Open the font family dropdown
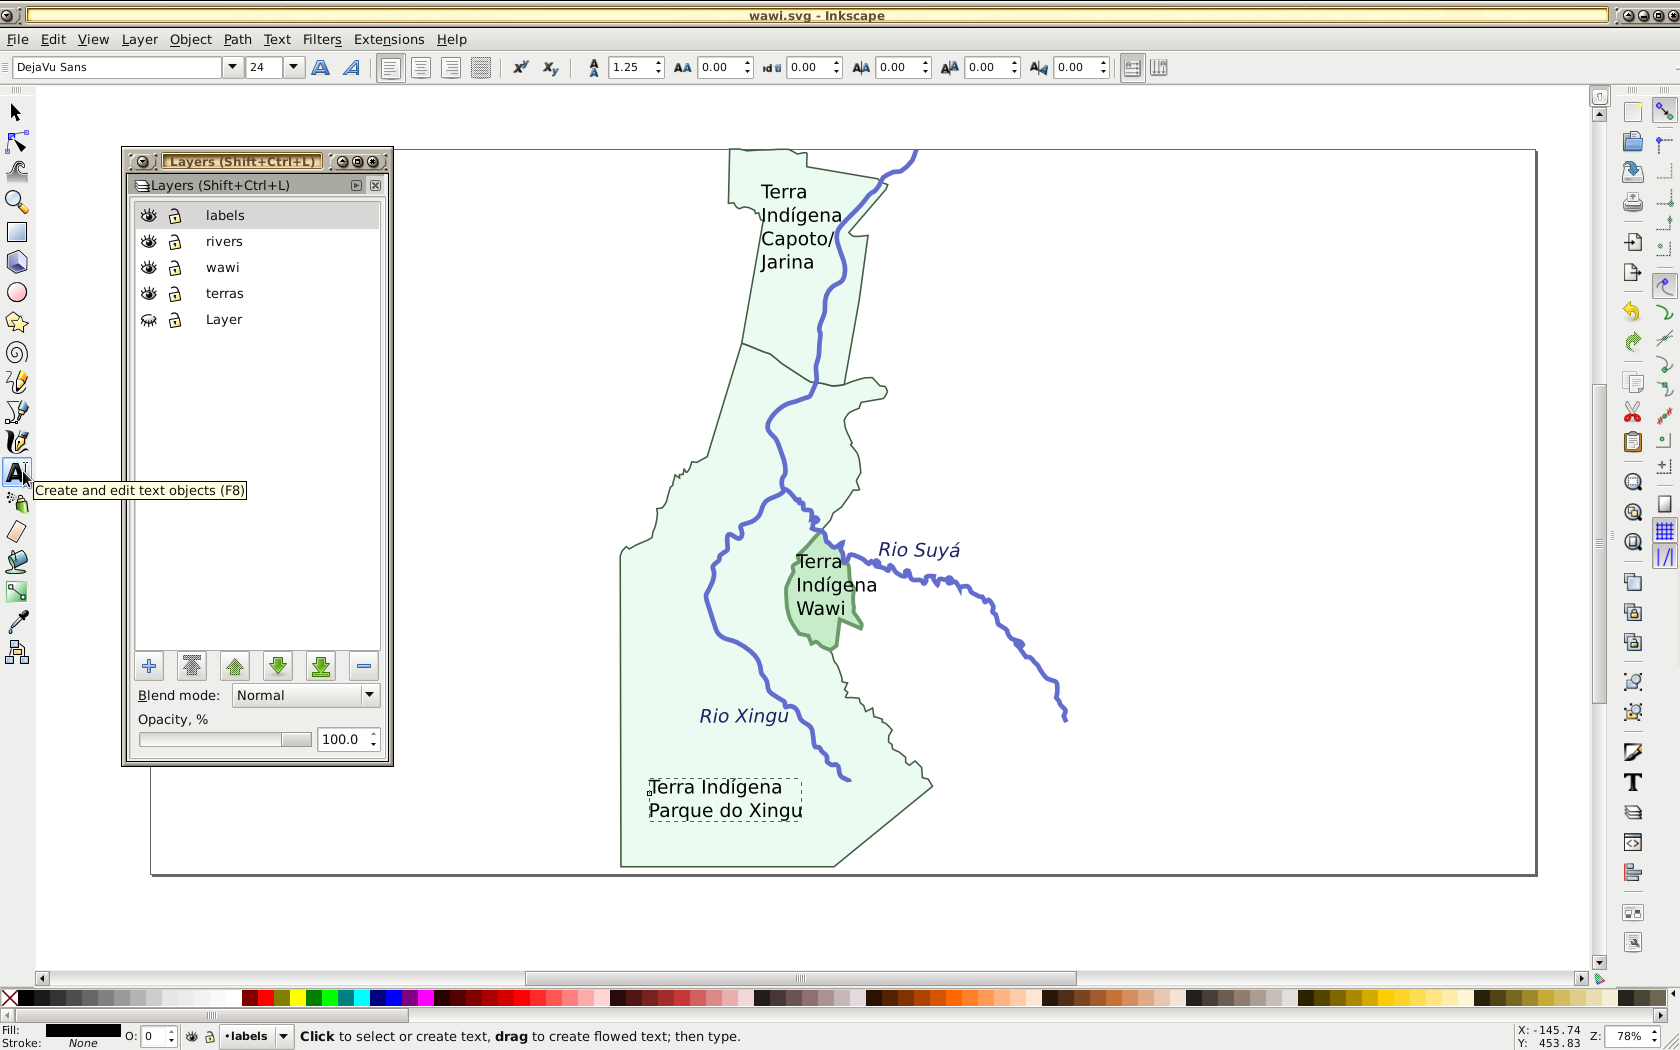The image size is (1680, 1050). (232, 68)
